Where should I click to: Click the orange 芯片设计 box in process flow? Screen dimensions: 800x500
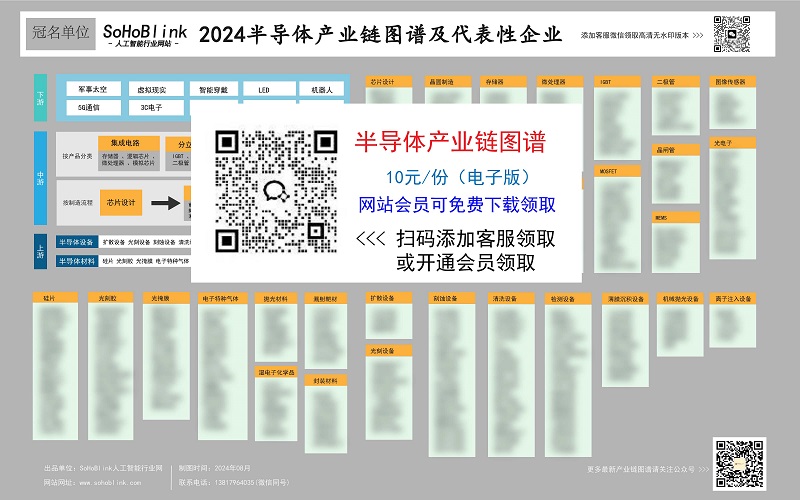tap(121, 203)
